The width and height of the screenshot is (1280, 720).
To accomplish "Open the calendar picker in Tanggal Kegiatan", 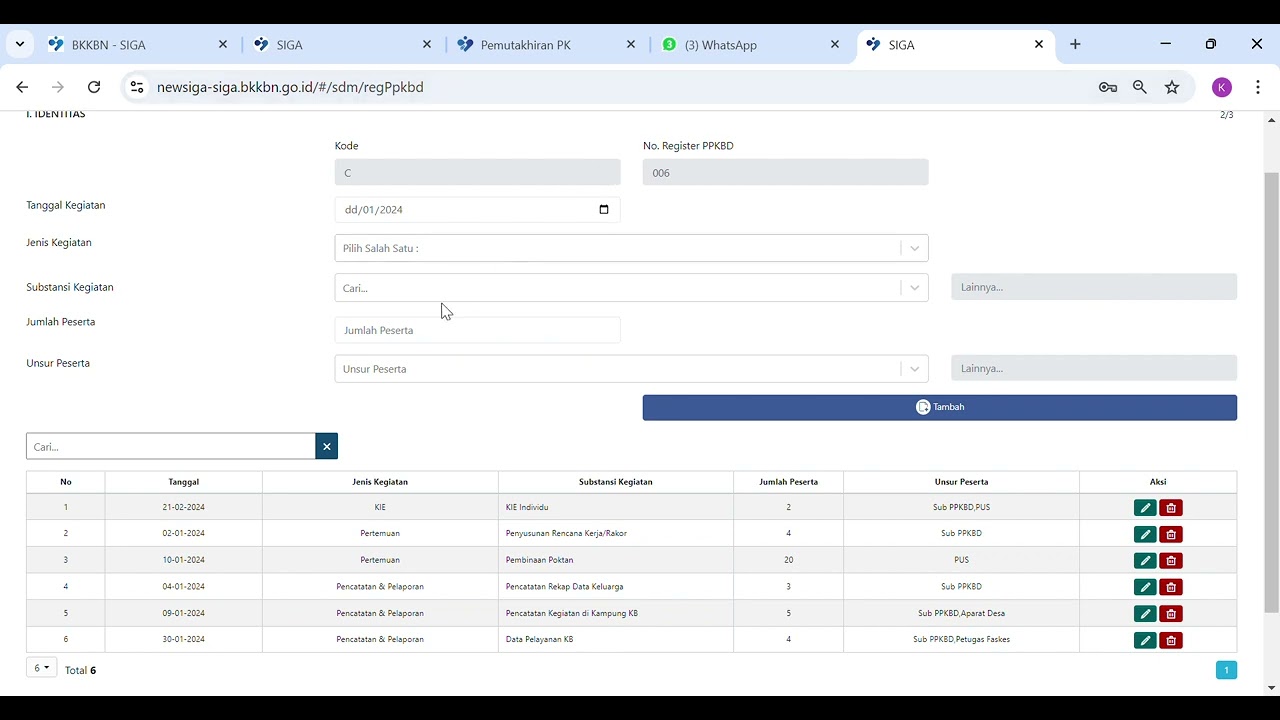I will point(603,210).
